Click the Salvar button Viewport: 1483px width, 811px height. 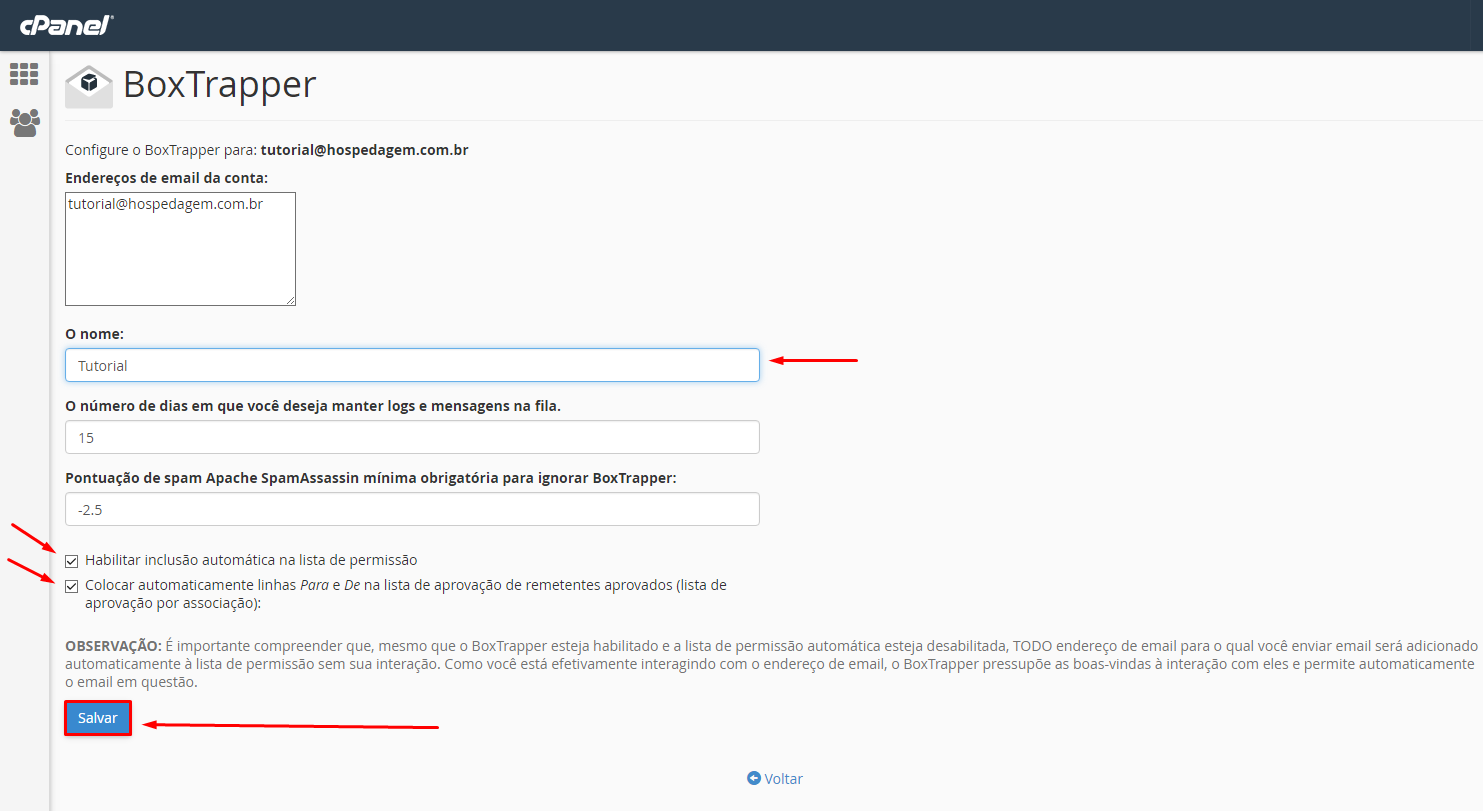pyautogui.click(x=98, y=718)
